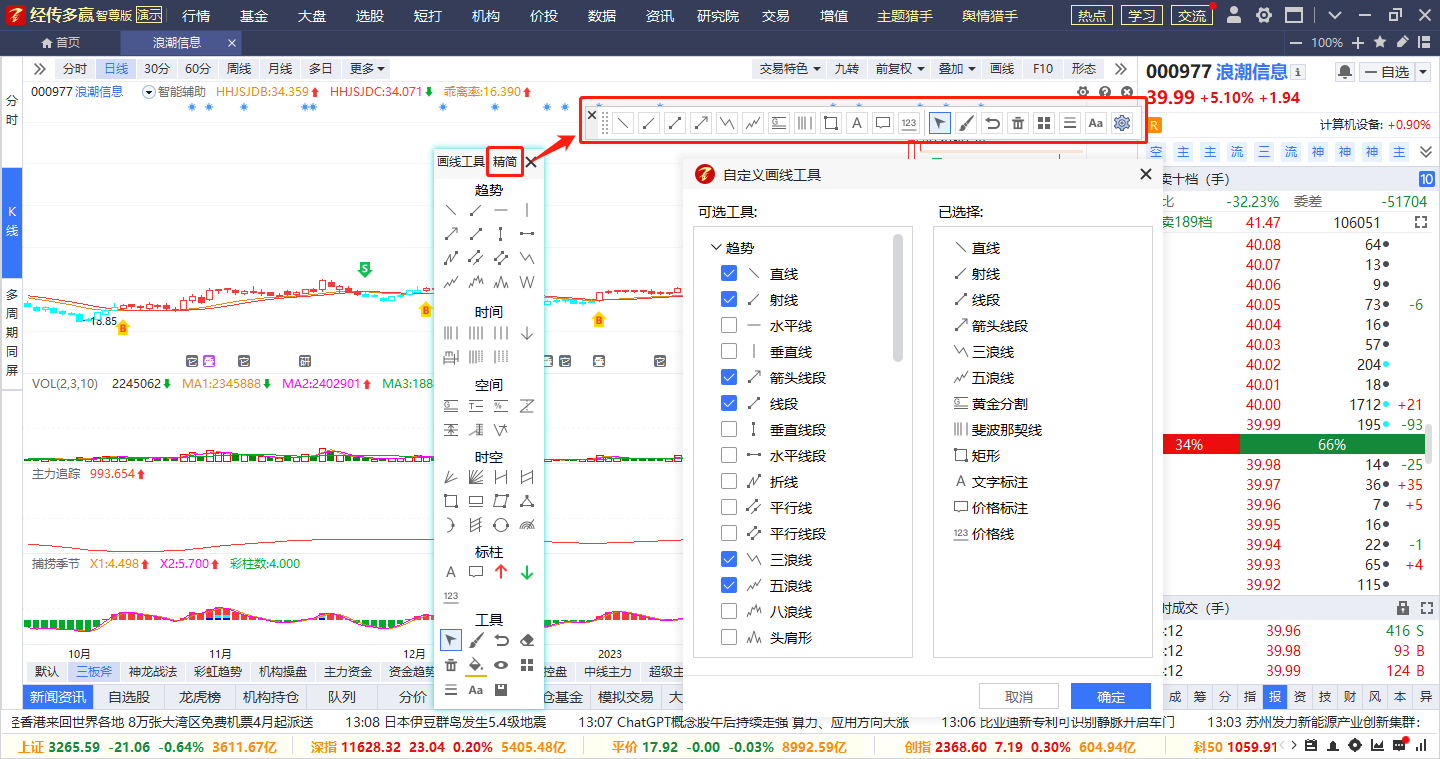The width and height of the screenshot is (1440, 759).
Task: Select the price callout bubble in floating toolbar
Action: click(883, 123)
